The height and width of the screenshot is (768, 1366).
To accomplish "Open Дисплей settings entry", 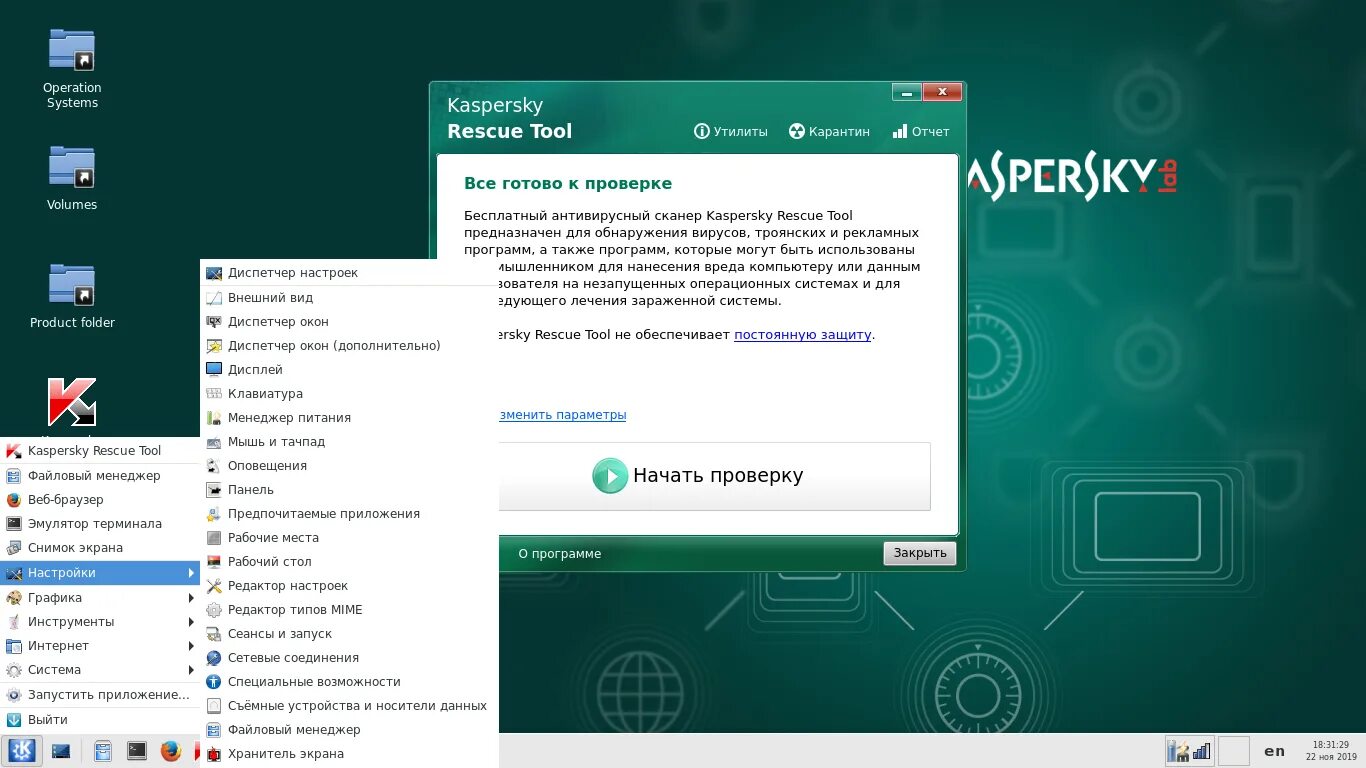I will (x=349, y=370).
